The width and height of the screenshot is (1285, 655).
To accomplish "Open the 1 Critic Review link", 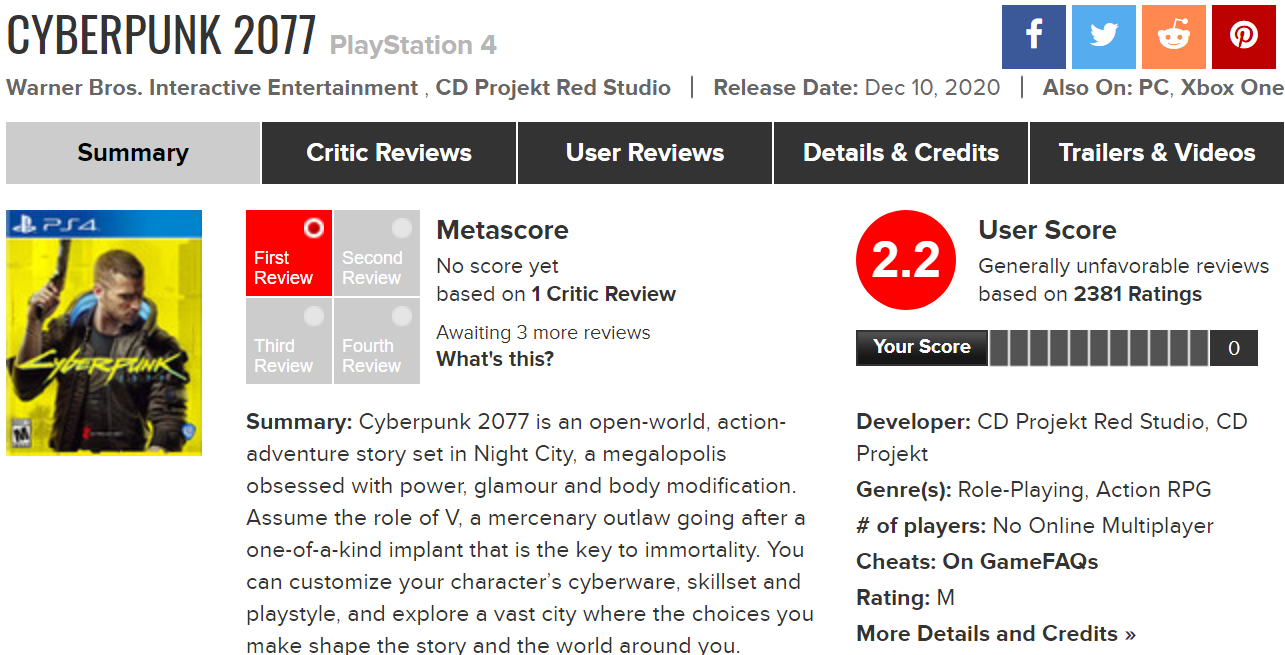I will [x=603, y=294].
